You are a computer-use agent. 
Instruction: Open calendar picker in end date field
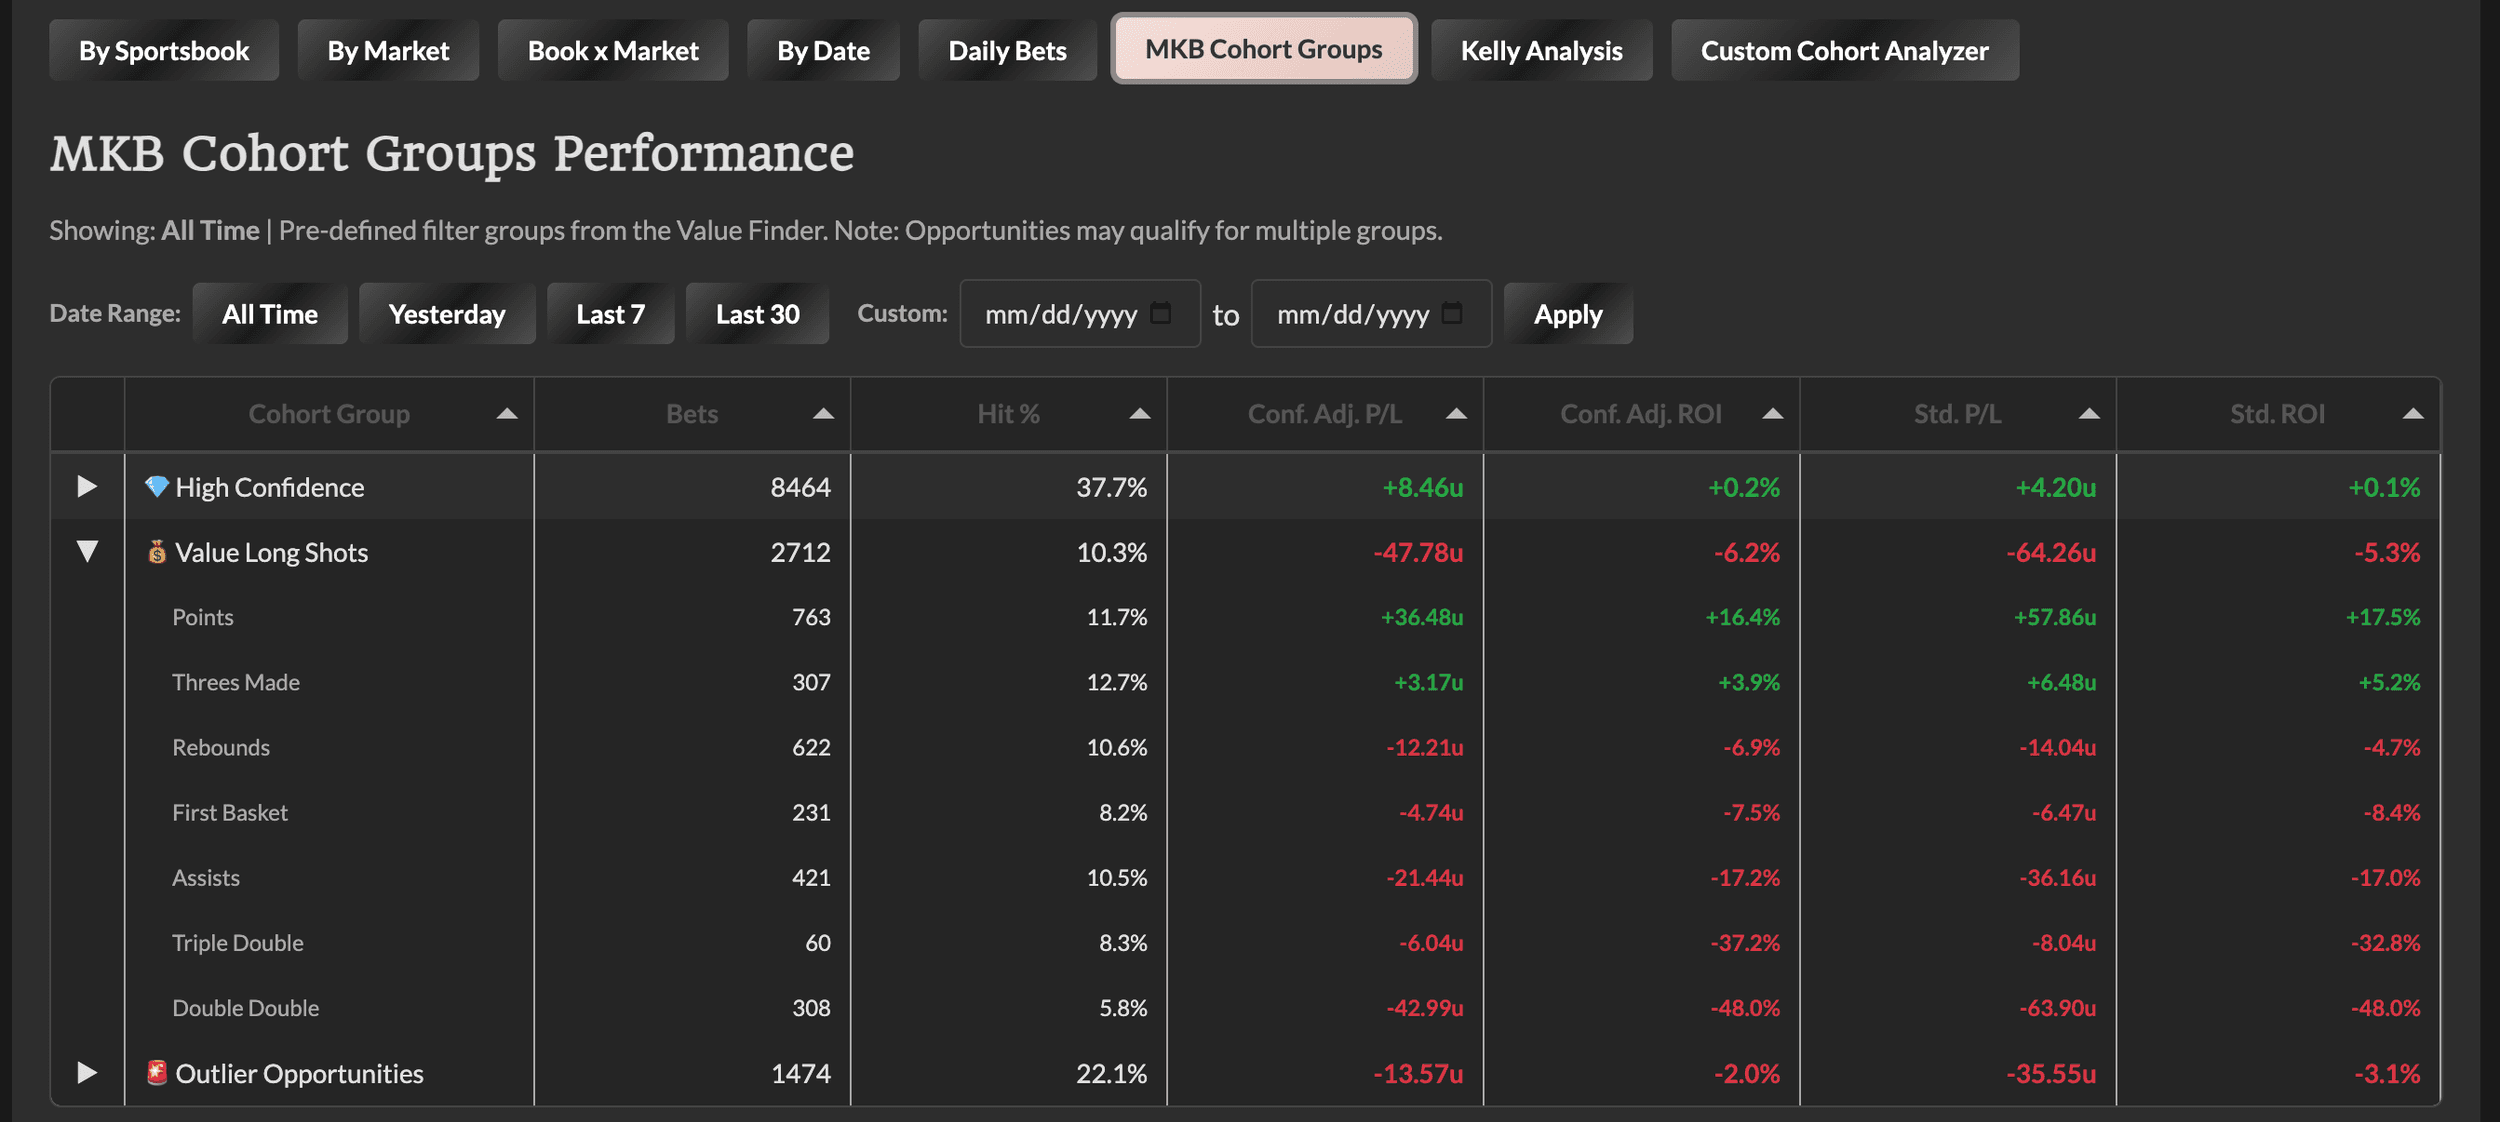point(1452,313)
